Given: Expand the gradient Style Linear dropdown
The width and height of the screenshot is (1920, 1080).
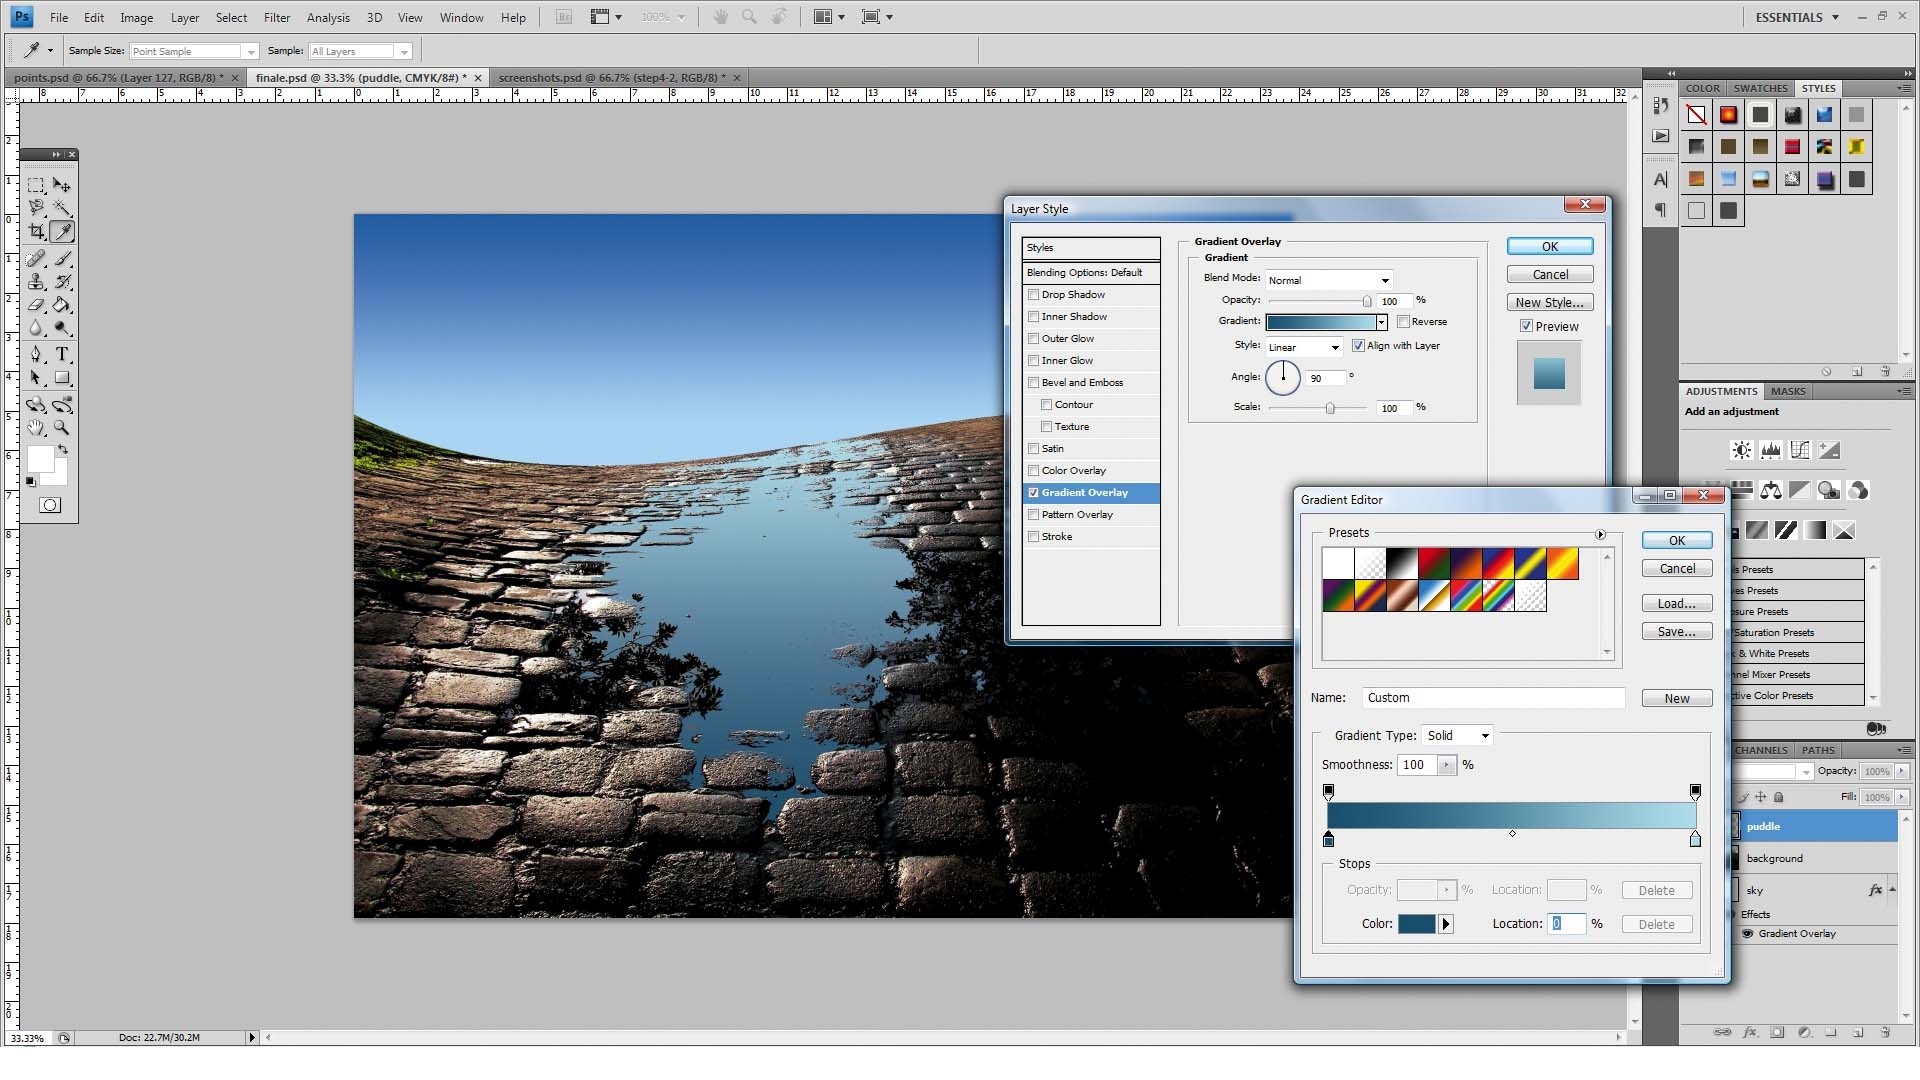Looking at the screenshot, I should click(x=1304, y=347).
